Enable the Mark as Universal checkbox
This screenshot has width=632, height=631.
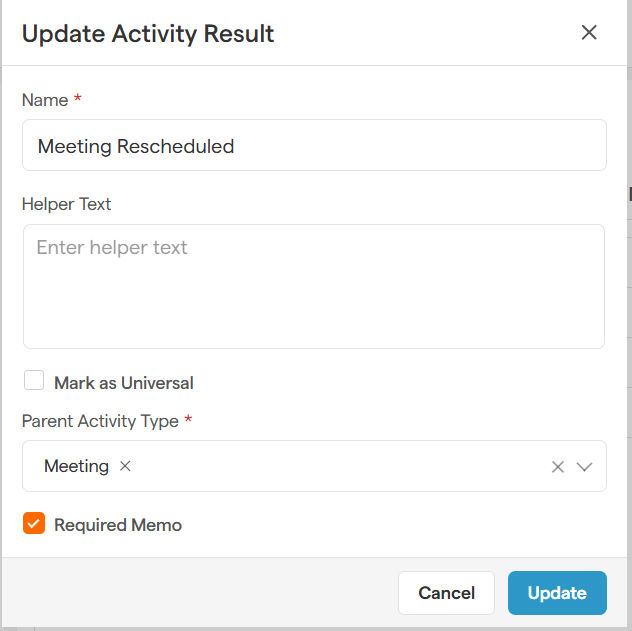click(35, 381)
